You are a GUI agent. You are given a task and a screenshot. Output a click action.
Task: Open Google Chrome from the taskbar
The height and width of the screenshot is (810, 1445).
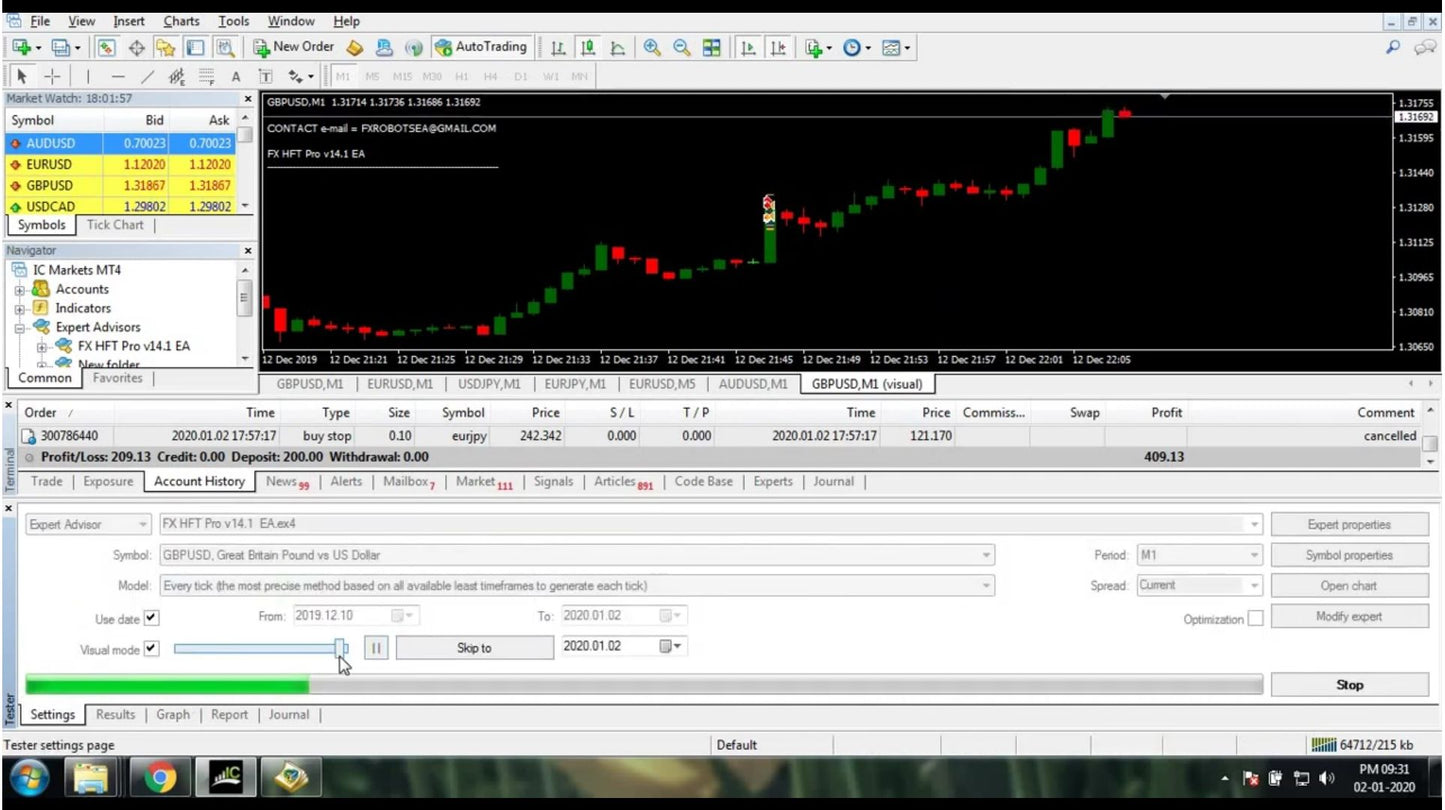click(158, 776)
